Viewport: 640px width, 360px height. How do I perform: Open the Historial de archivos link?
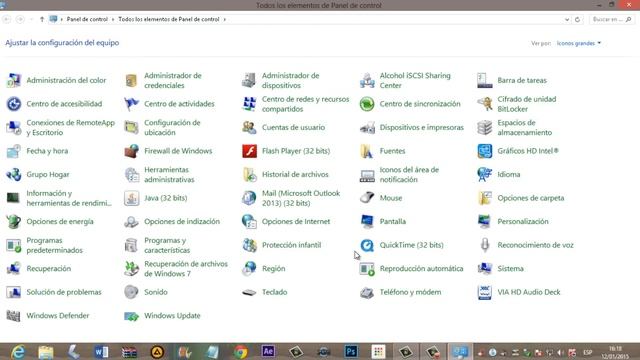(295, 174)
